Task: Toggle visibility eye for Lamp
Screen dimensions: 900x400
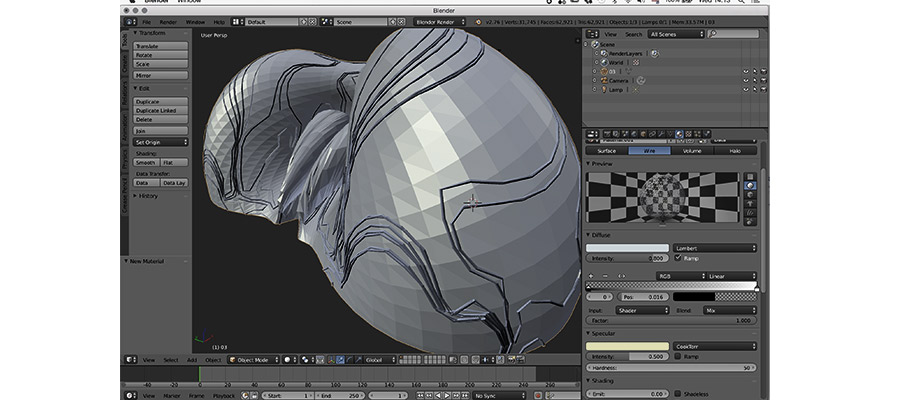Action: pyautogui.click(x=746, y=90)
